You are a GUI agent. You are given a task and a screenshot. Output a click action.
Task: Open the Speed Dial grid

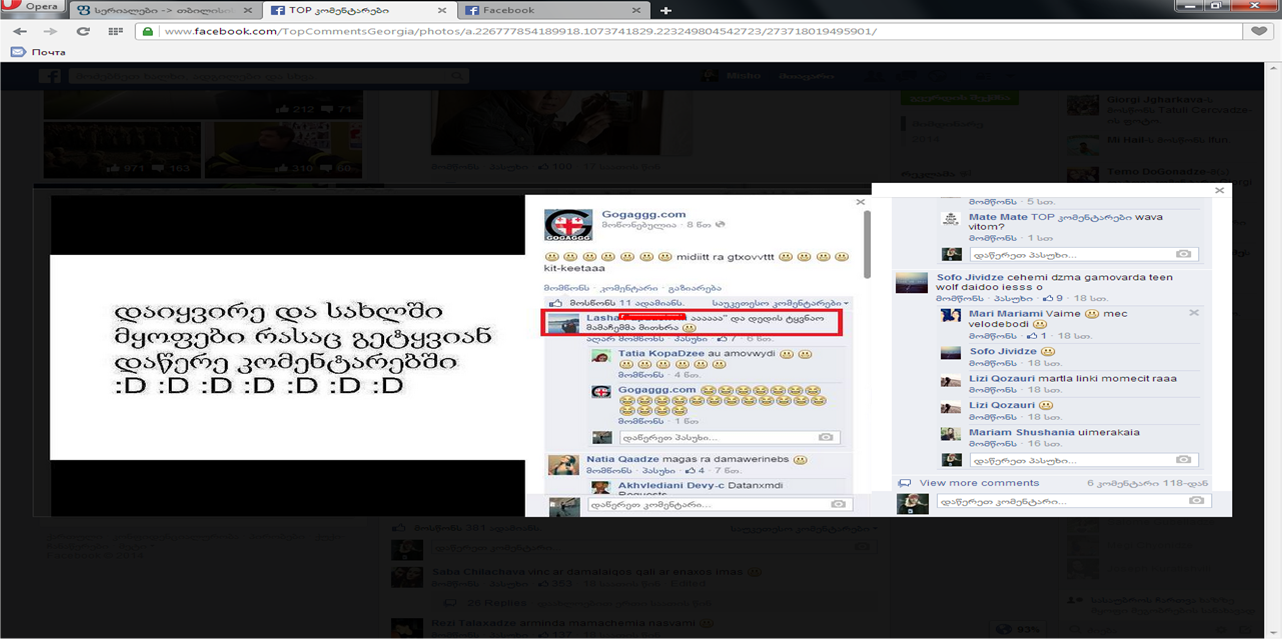[x=116, y=31]
